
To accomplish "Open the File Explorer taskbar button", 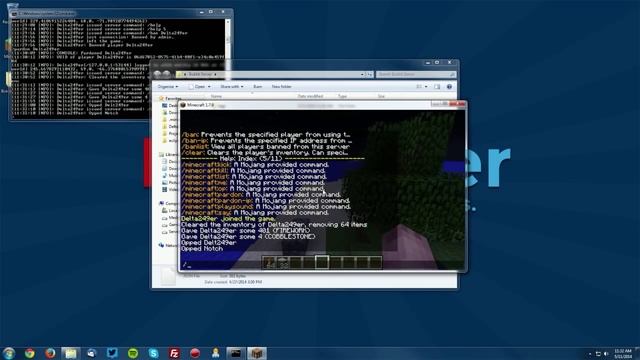I will (71, 353).
